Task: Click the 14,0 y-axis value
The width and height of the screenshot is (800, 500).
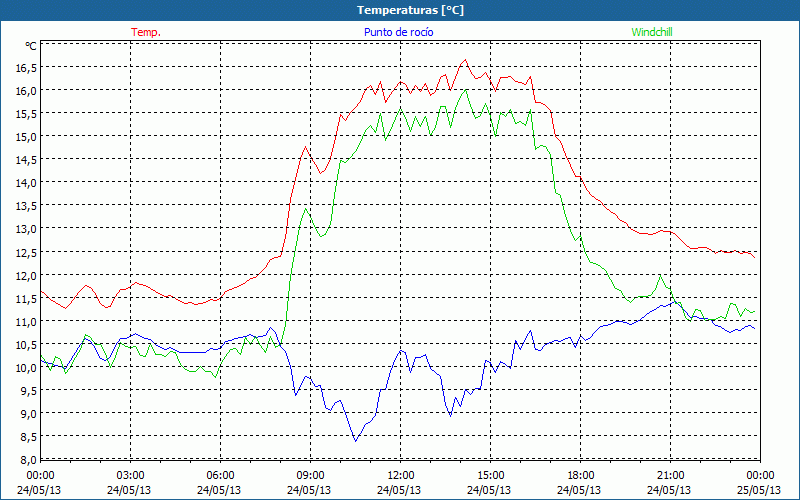Action: pyautogui.click(x=27, y=183)
